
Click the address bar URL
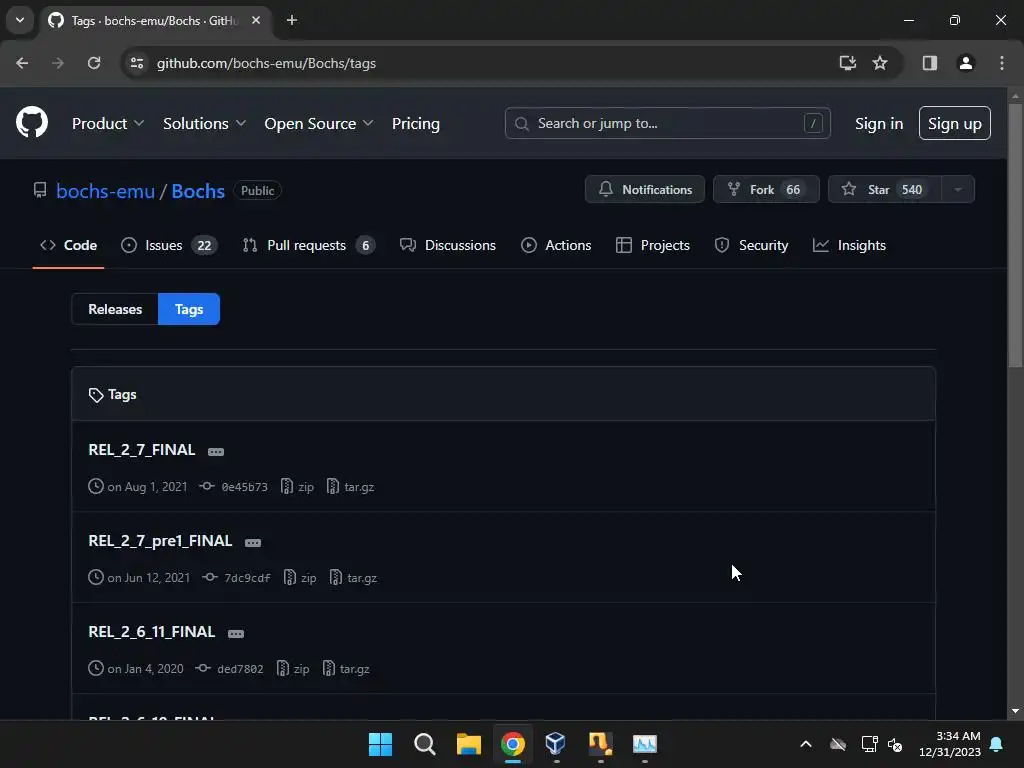[x=266, y=63]
